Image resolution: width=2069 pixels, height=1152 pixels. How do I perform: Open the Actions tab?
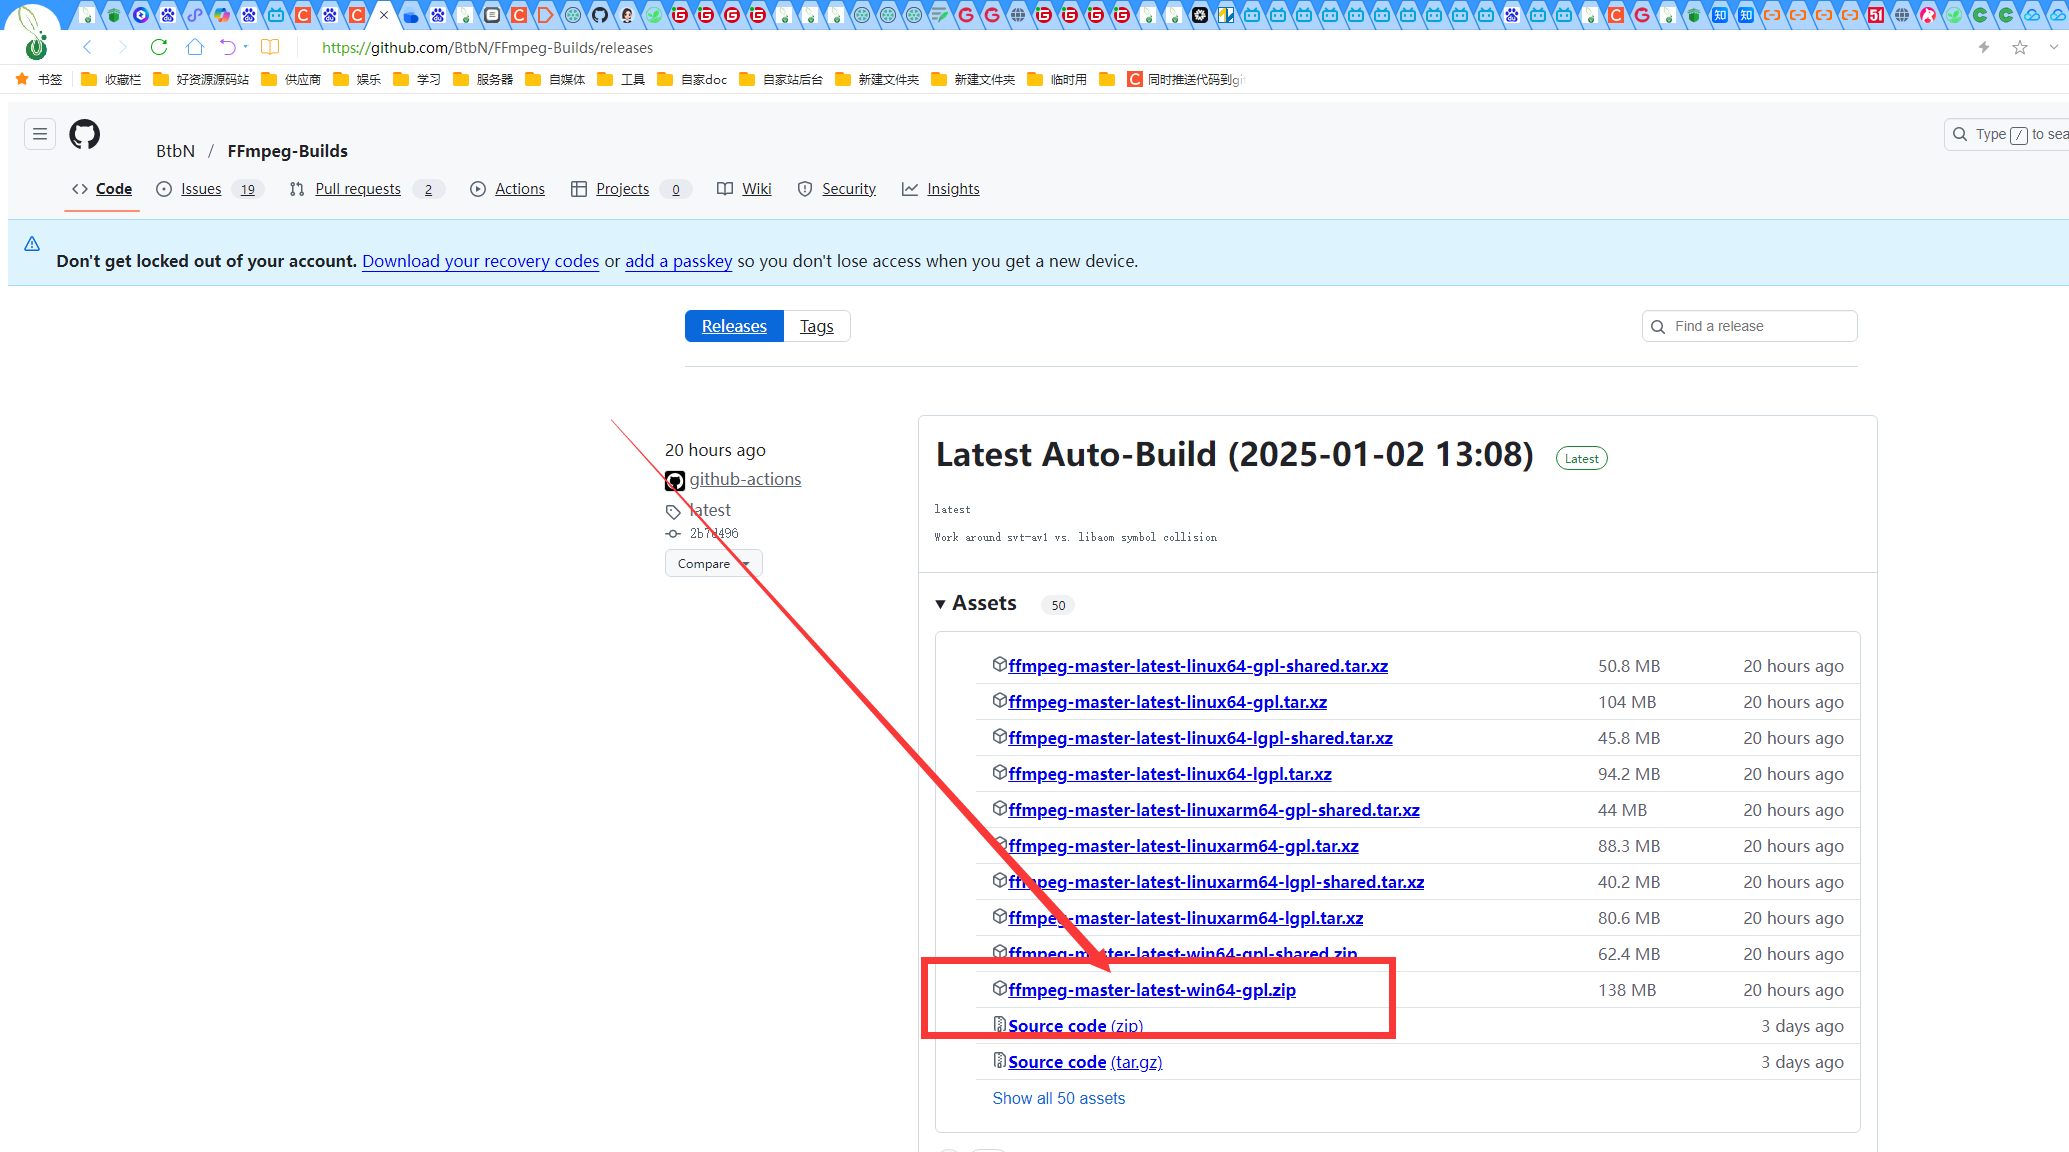519,189
